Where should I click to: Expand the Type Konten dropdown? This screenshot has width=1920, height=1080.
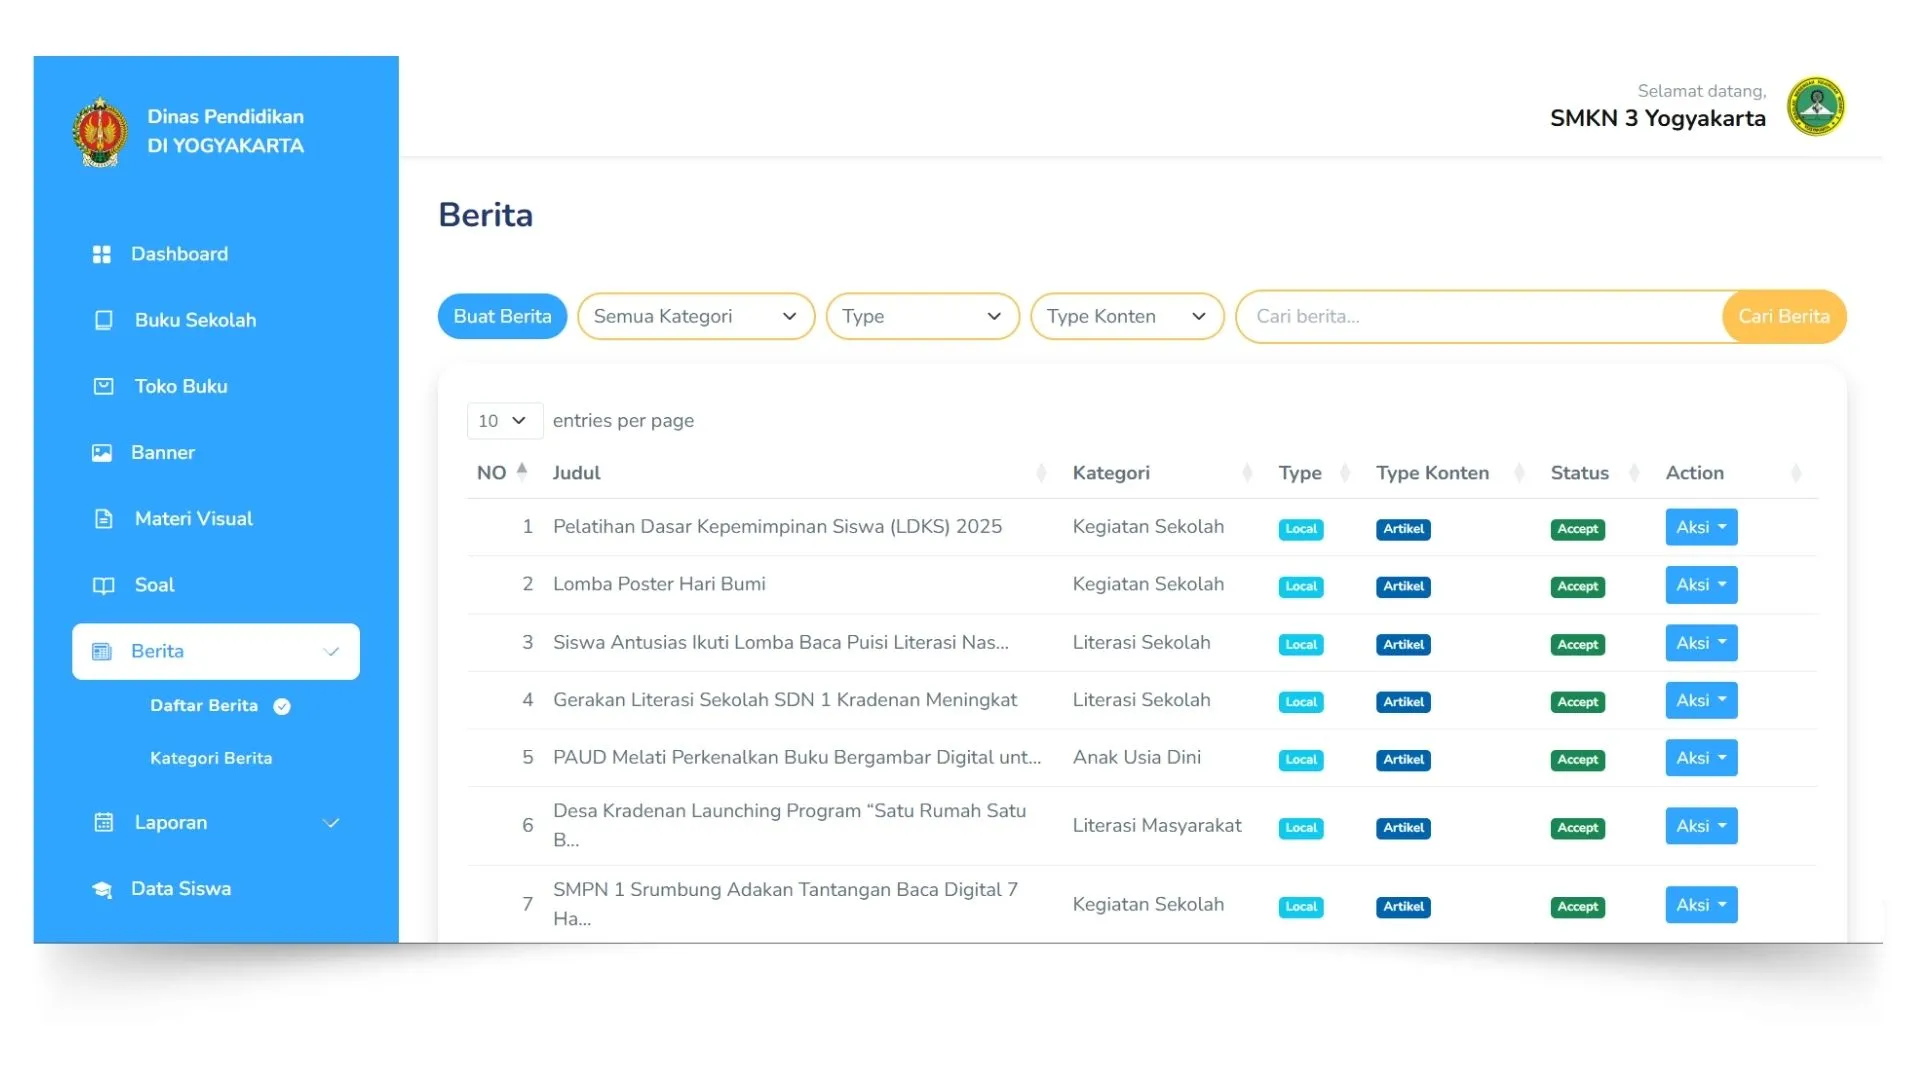pyautogui.click(x=1126, y=316)
